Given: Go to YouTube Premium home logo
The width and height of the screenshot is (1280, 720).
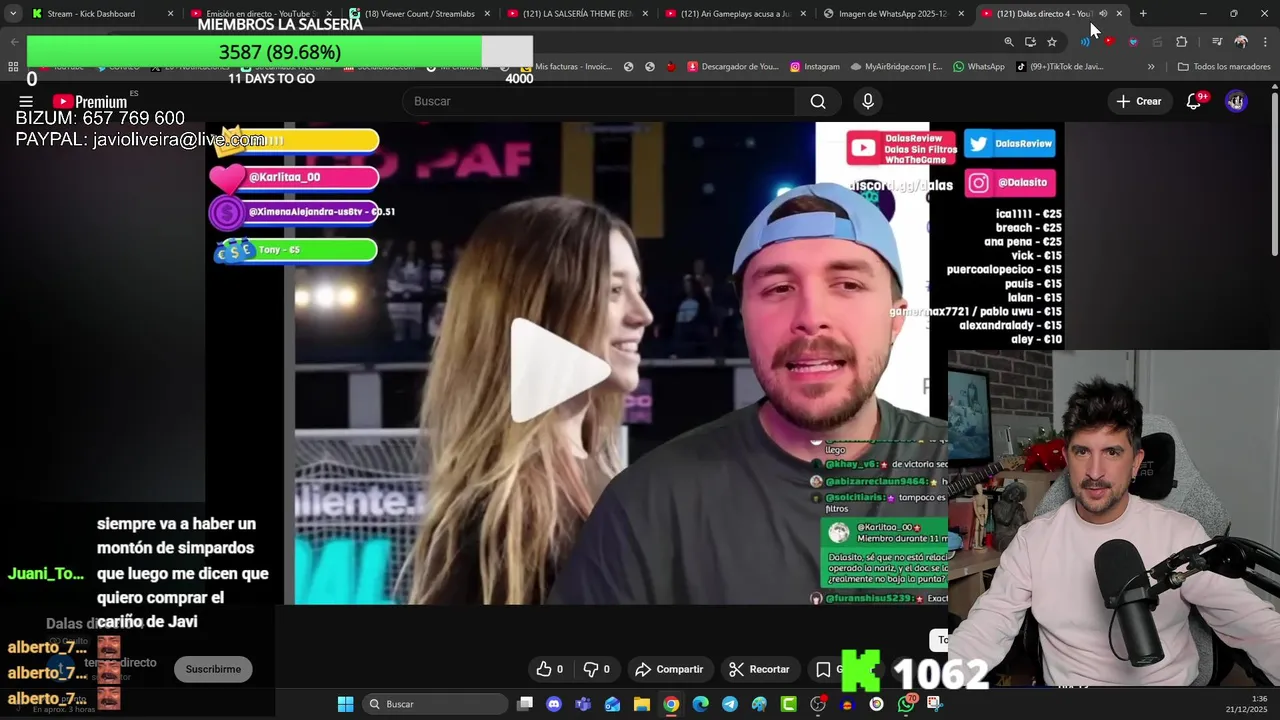Looking at the screenshot, I should point(90,102).
